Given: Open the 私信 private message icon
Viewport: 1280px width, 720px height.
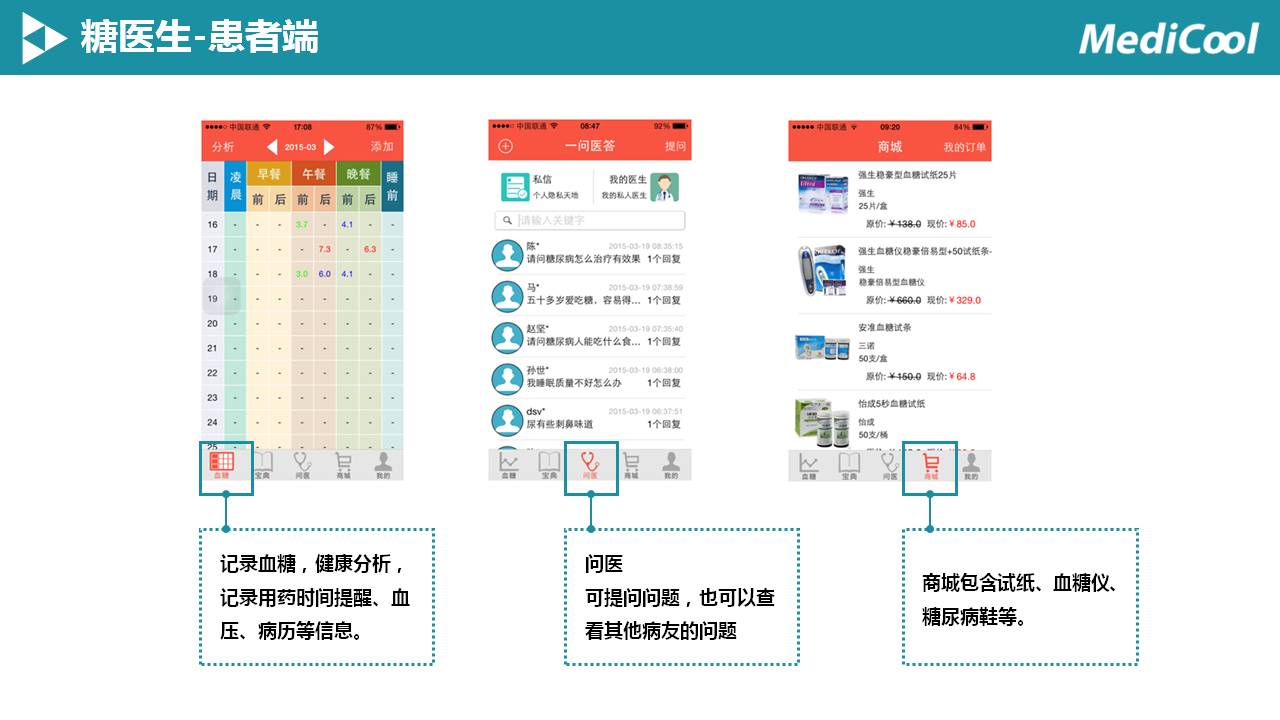Looking at the screenshot, I should pyautogui.click(x=515, y=187).
